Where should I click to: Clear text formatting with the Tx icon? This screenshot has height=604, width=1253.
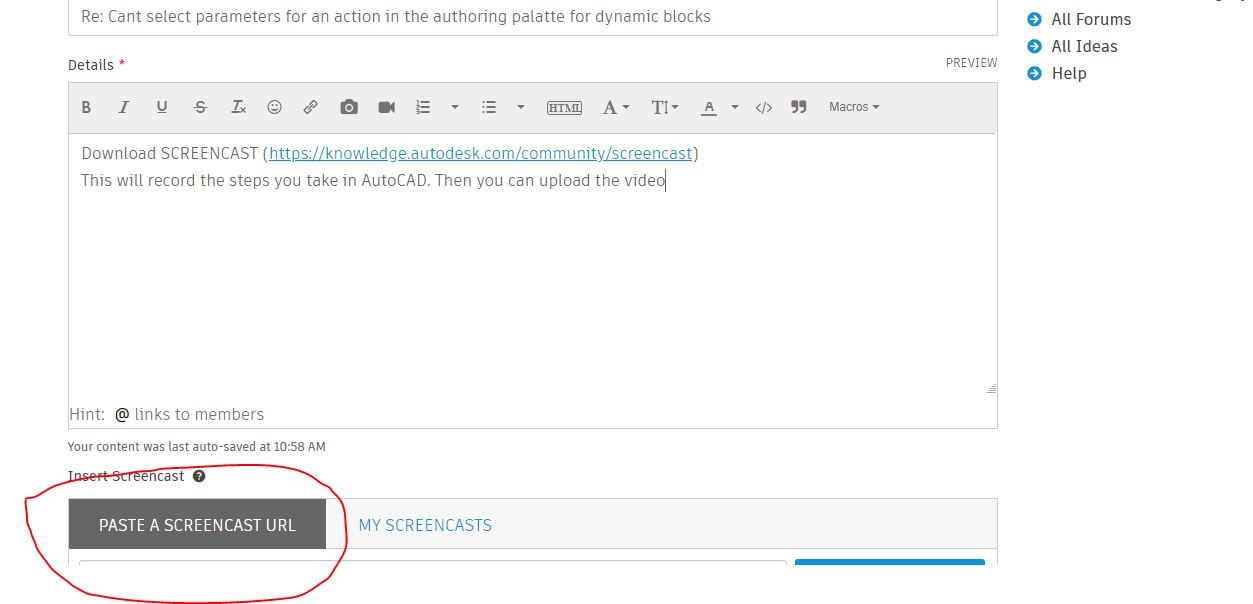pyautogui.click(x=238, y=107)
